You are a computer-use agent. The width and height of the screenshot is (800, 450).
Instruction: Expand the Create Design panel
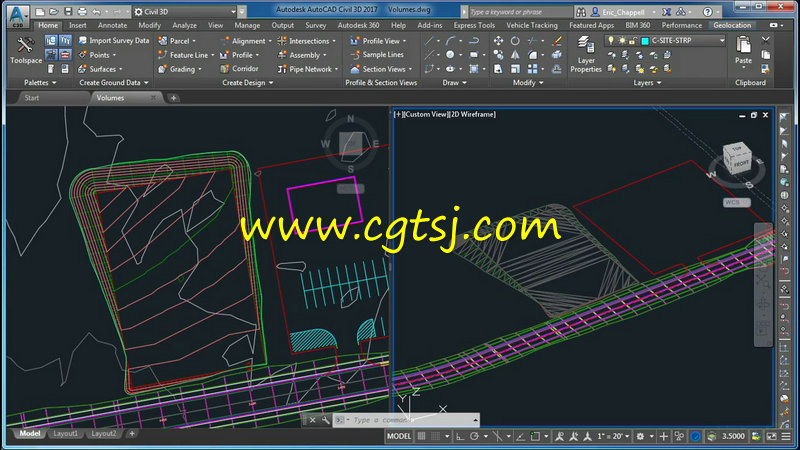pos(247,83)
